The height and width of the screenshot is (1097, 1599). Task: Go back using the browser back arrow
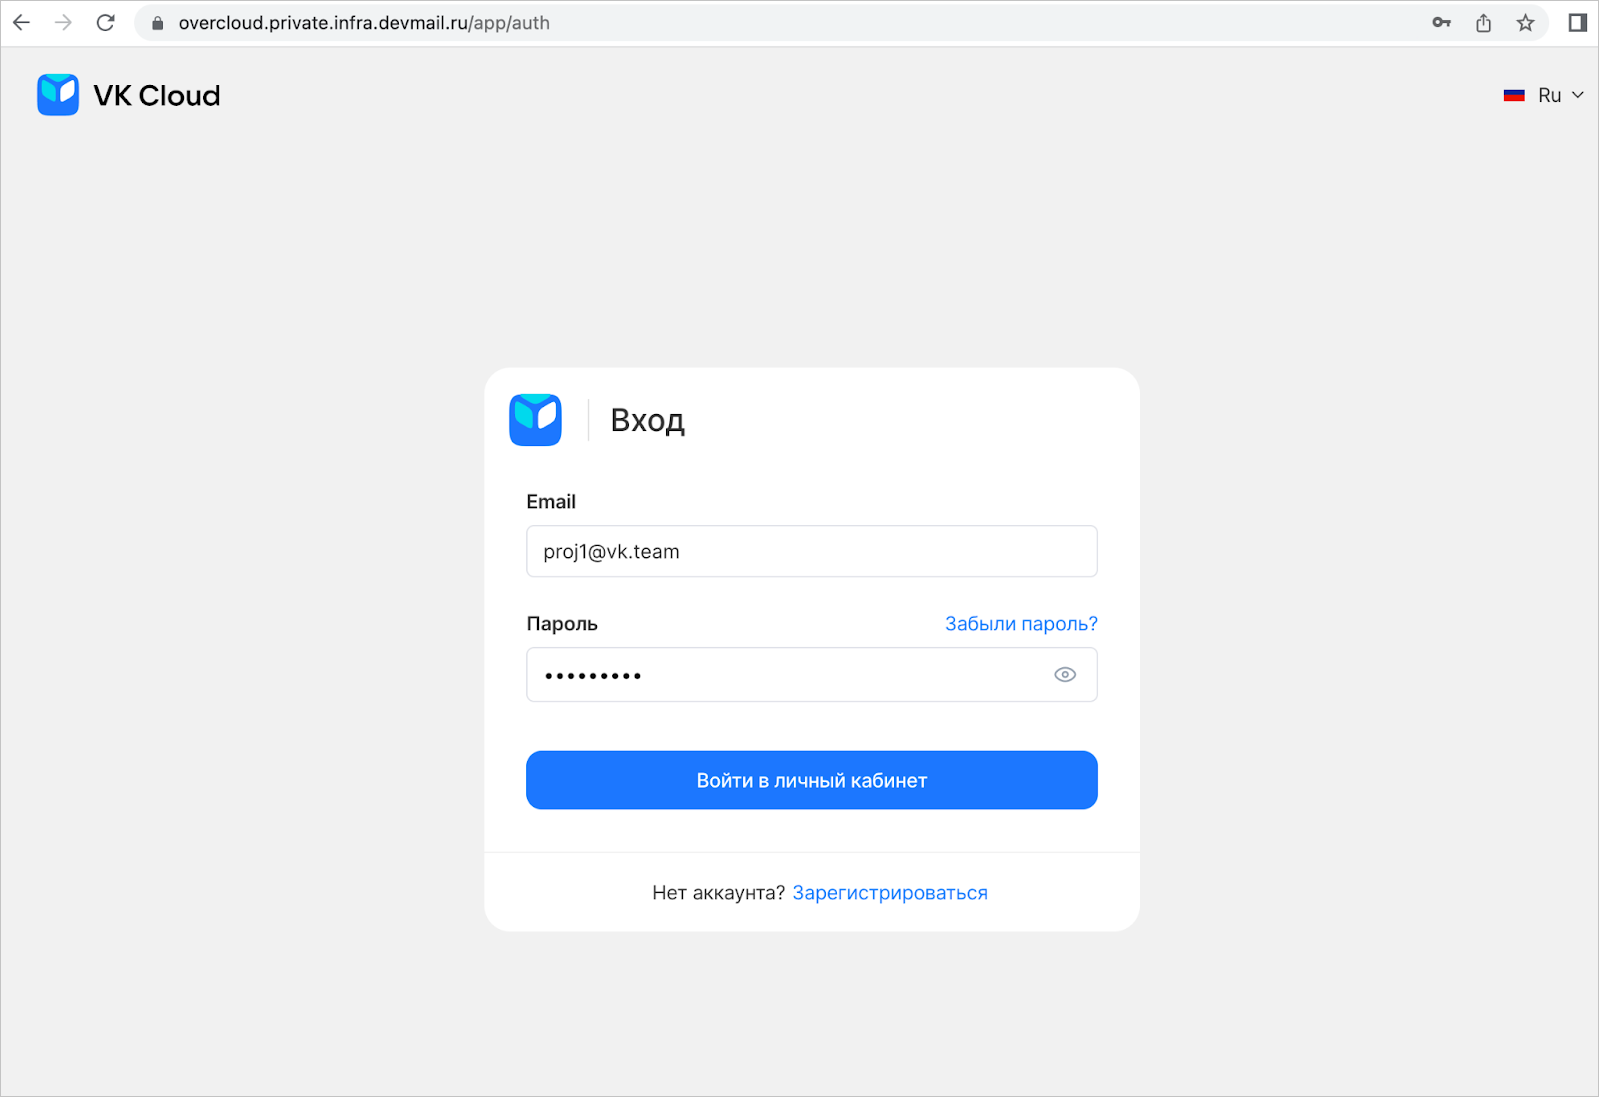[x=22, y=23]
